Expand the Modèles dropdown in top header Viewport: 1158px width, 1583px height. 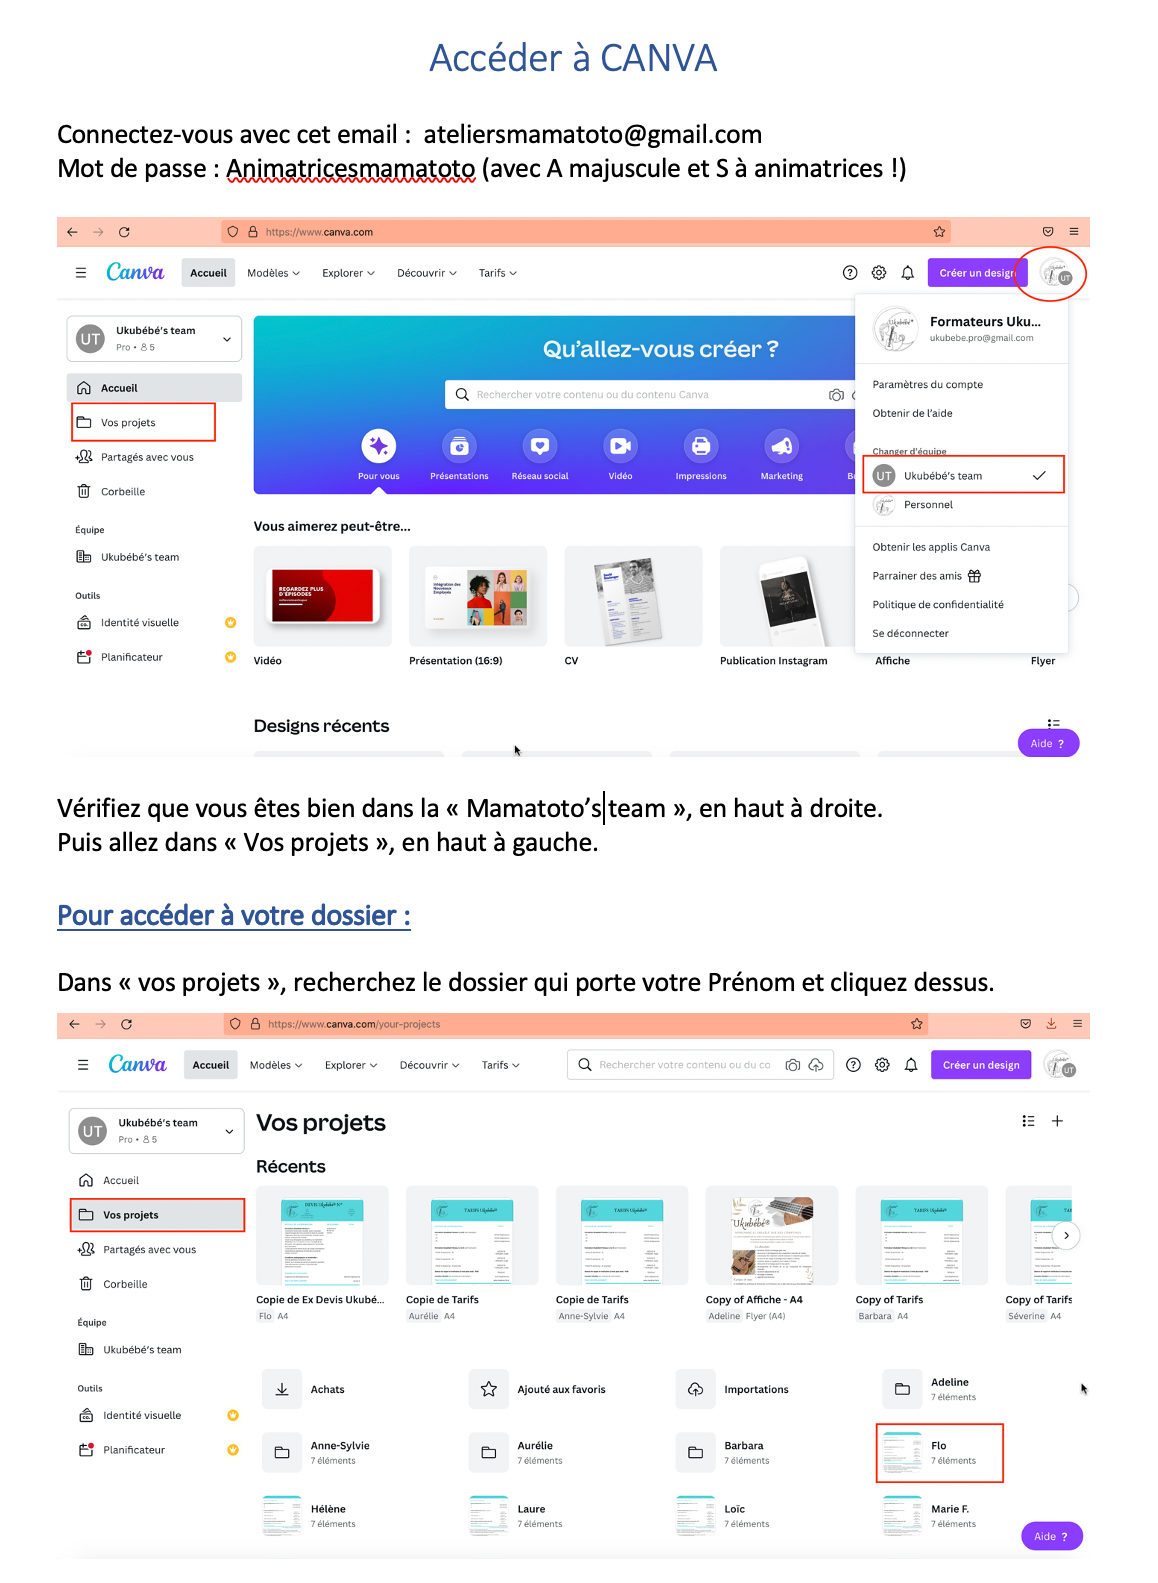tap(273, 273)
